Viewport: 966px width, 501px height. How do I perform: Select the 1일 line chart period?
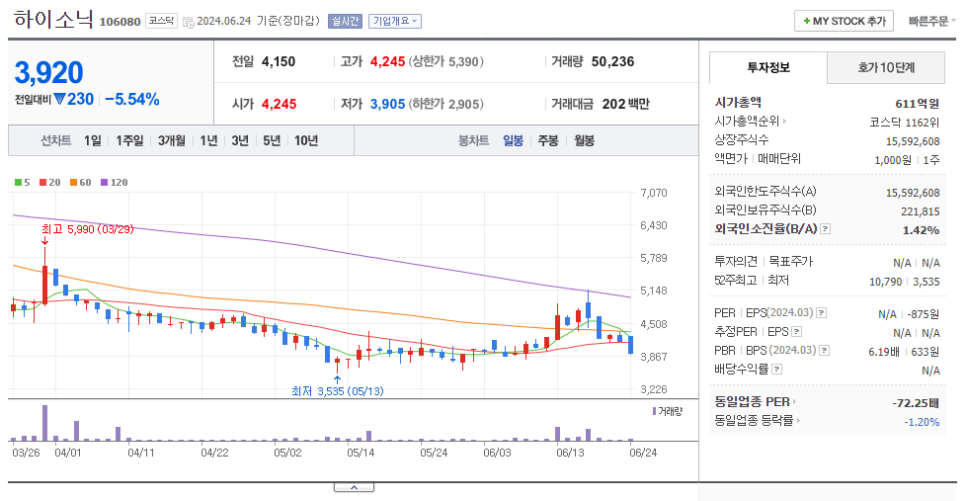pos(92,141)
